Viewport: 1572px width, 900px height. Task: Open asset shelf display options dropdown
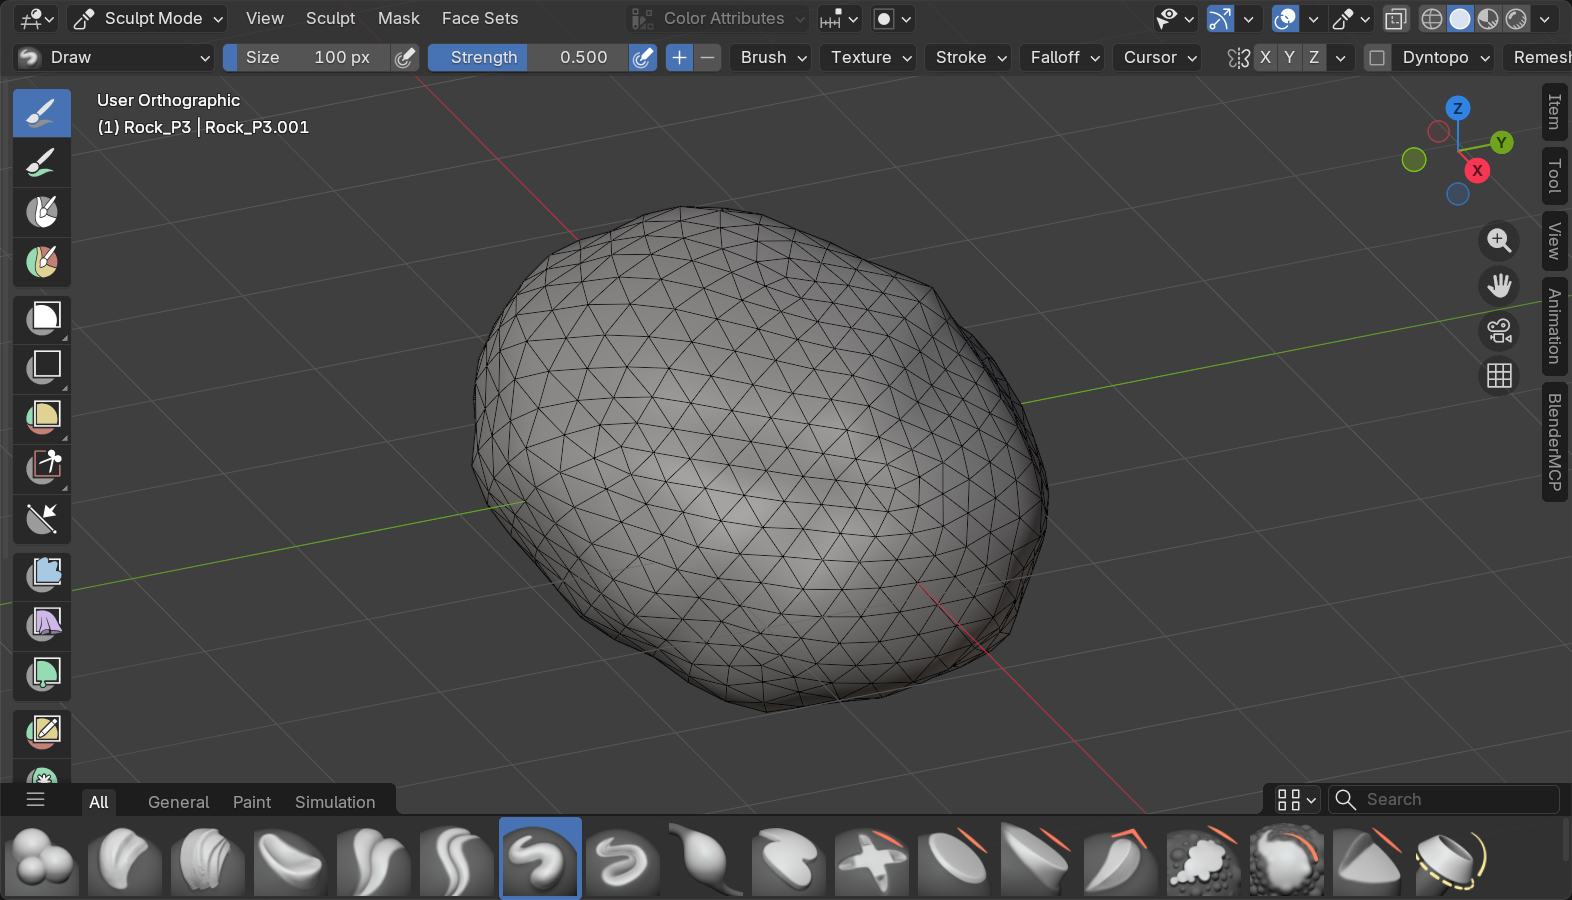pyautogui.click(x=1296, y=800)
